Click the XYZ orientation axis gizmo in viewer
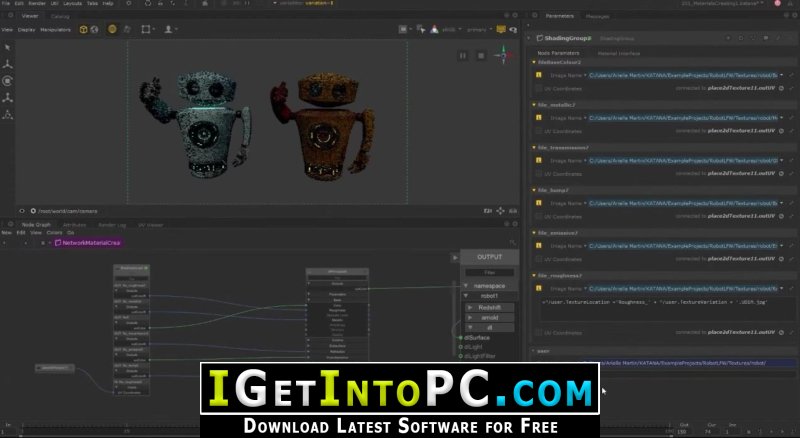This screenshot has width=800, height=438. pyautogui.click(x=503, y=55)
